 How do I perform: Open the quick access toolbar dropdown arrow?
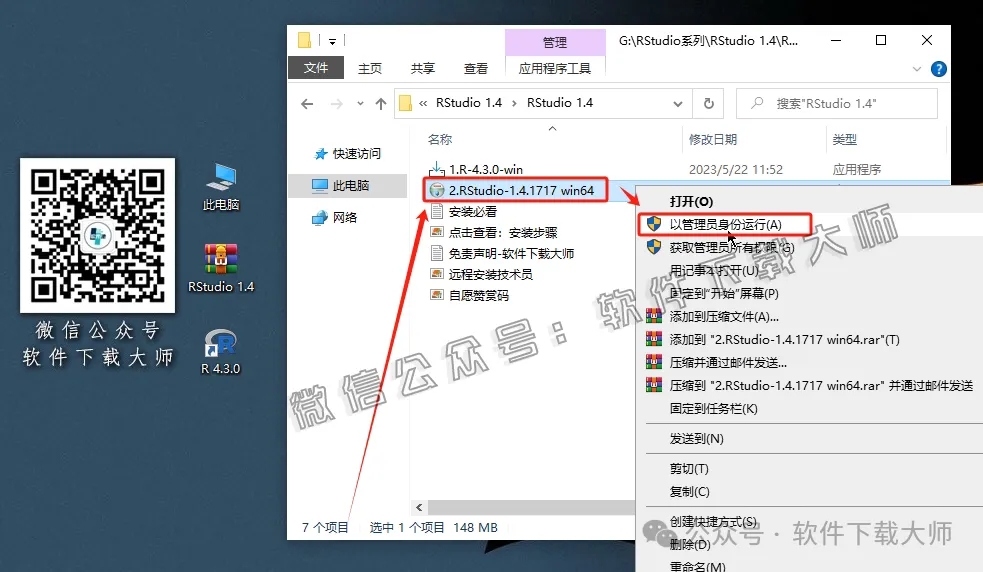click(332, 41)
